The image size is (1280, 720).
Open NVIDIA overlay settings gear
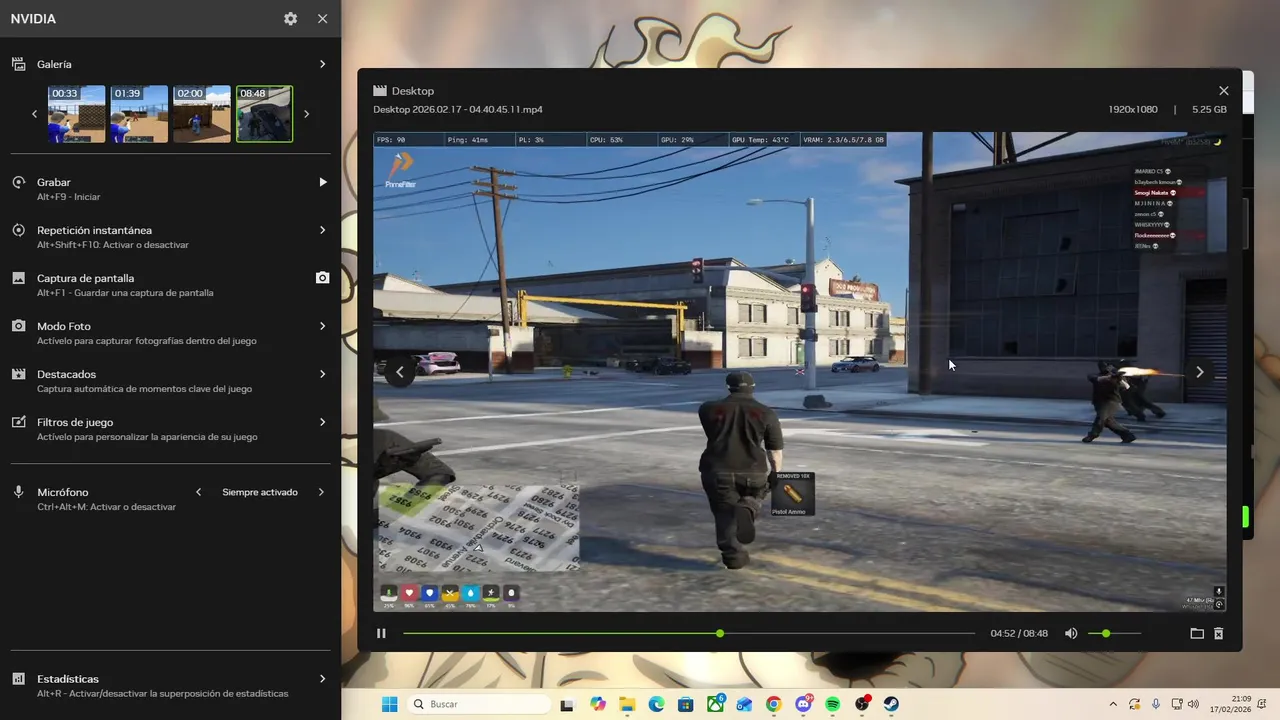tap(290, 19)
